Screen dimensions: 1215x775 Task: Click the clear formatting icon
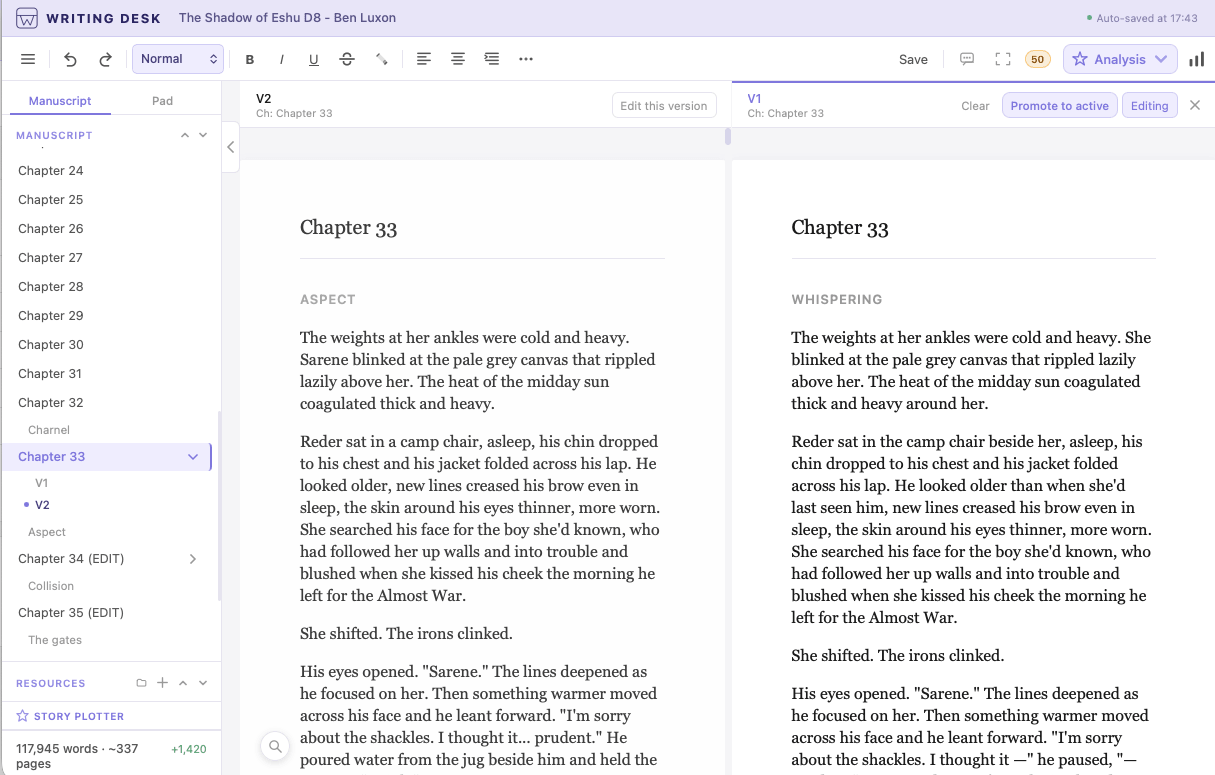click(381, 60)
